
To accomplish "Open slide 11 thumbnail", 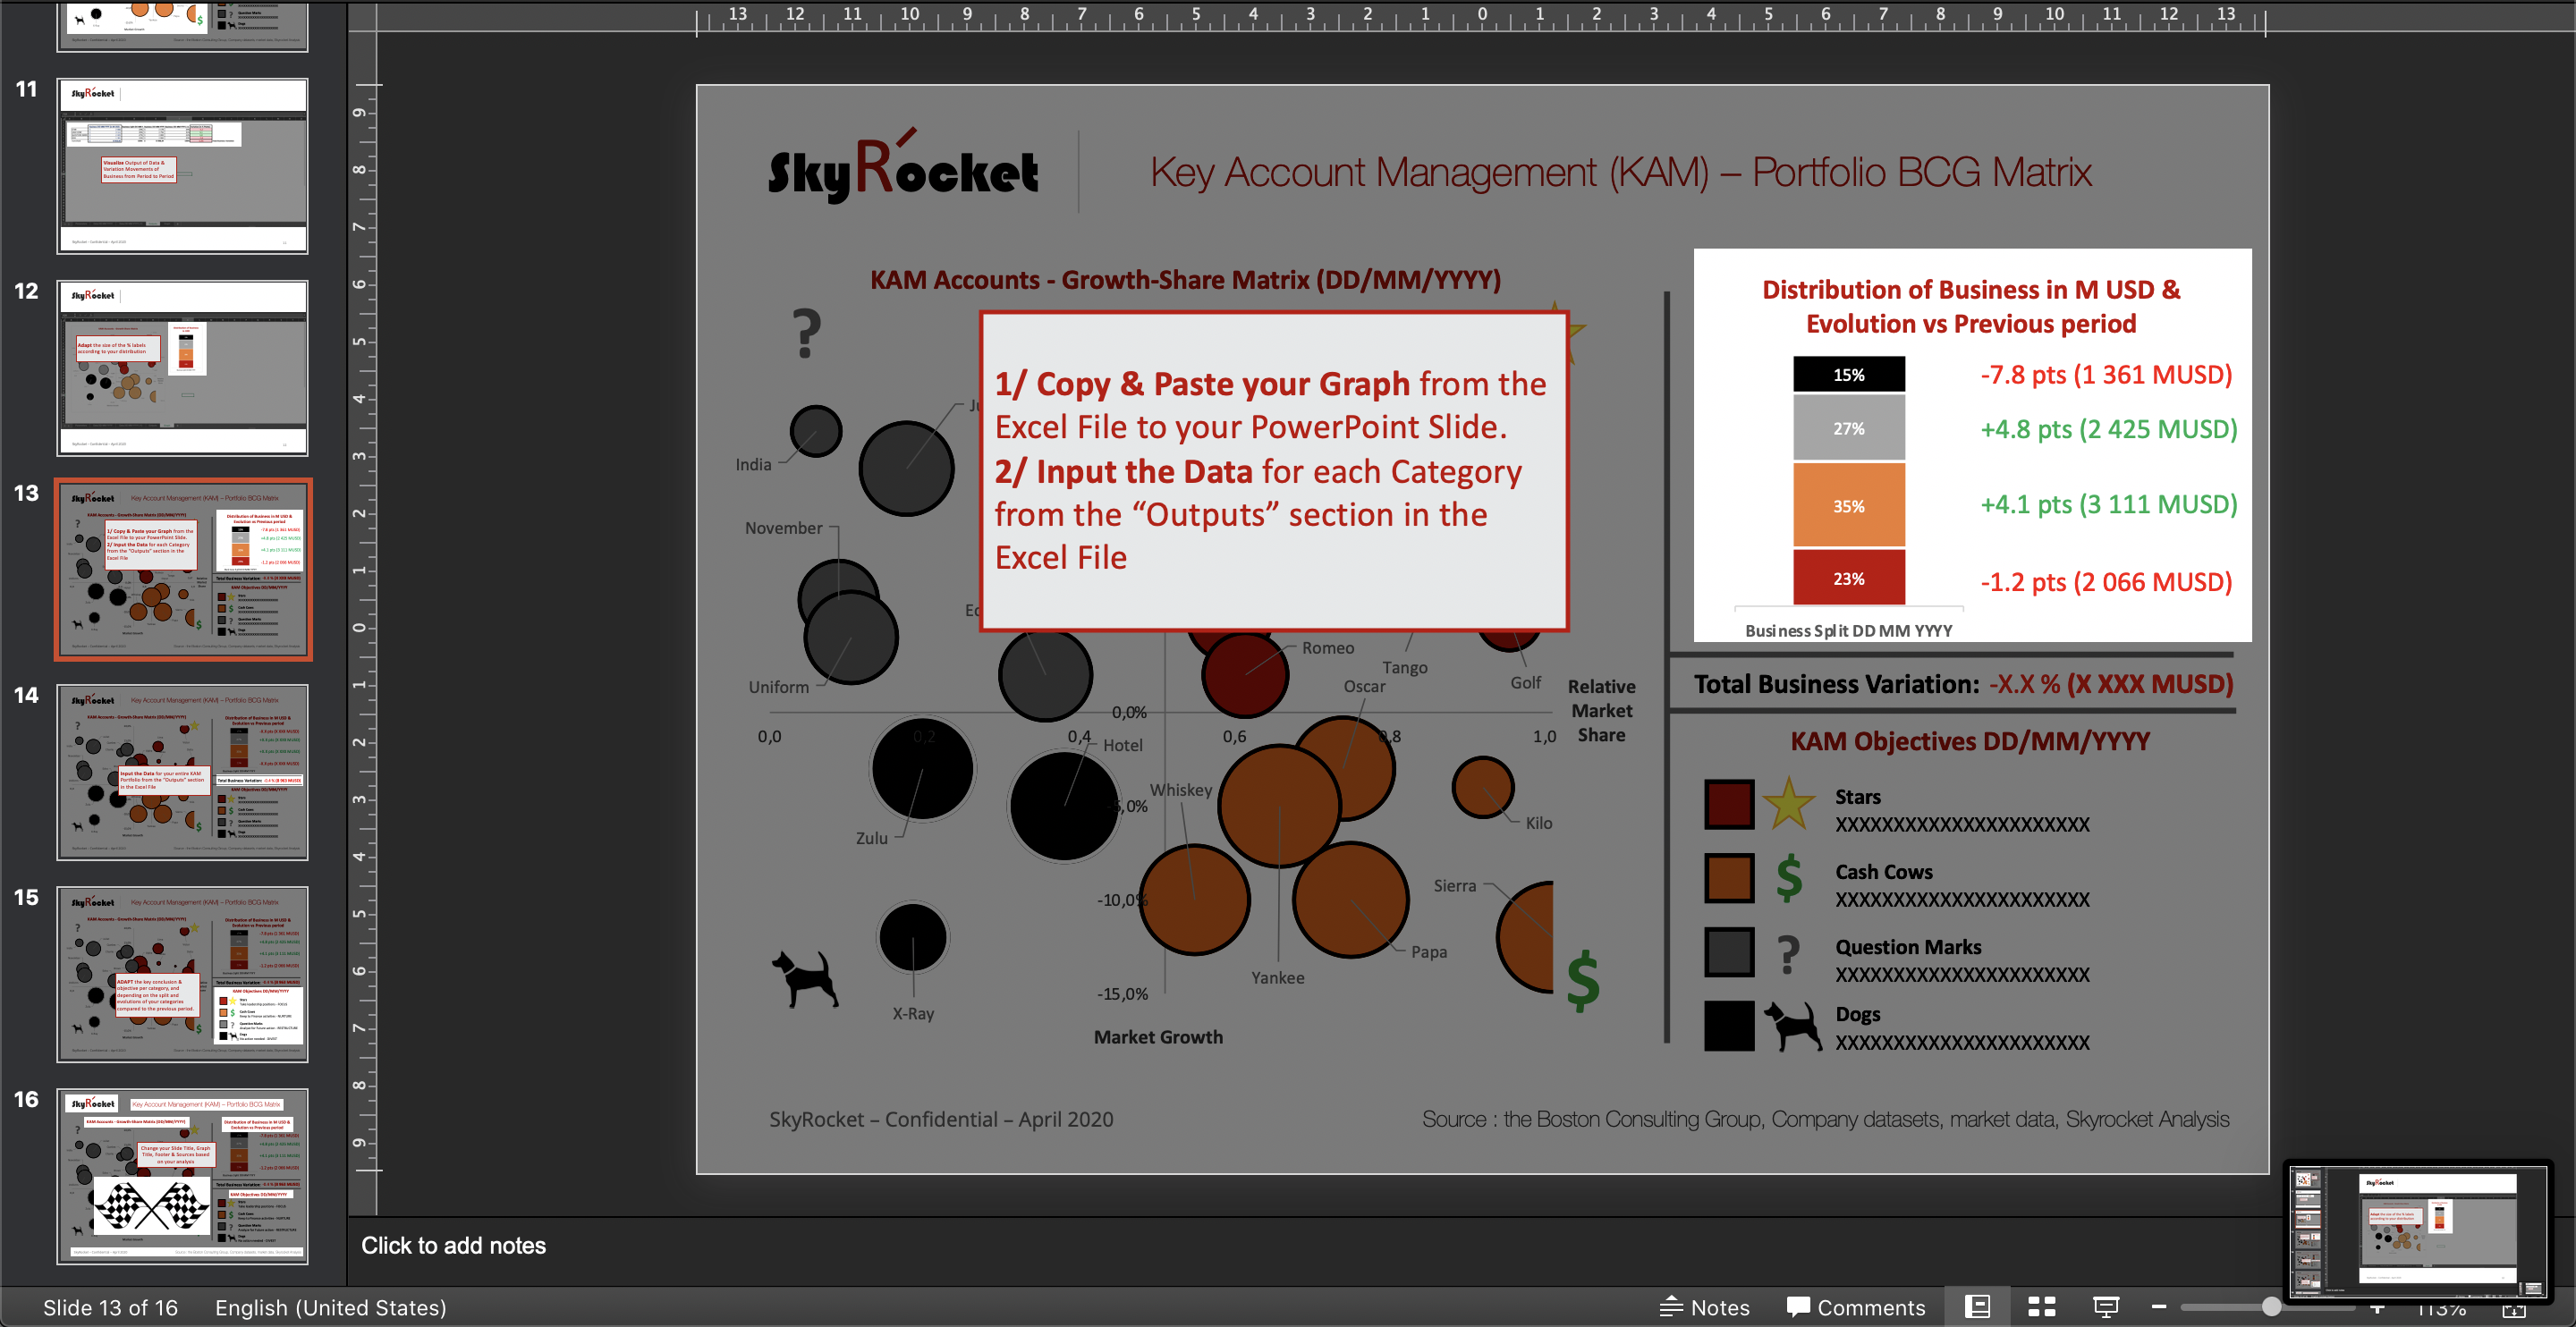I will 182,166.
